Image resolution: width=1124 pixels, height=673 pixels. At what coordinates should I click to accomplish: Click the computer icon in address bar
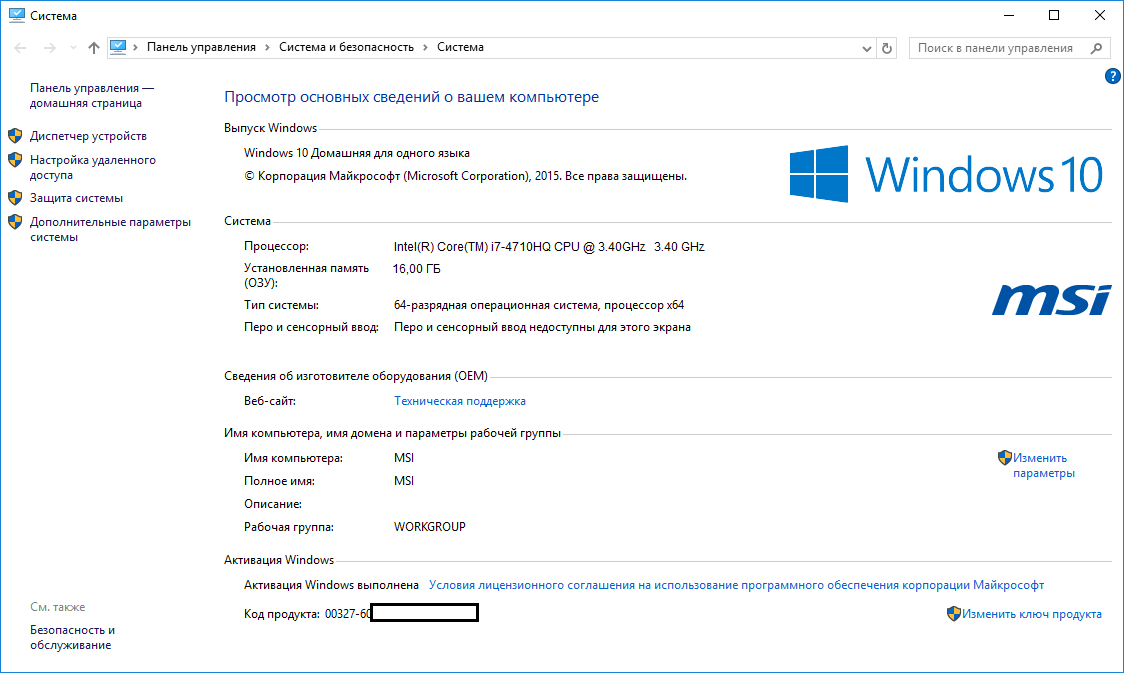118,47
